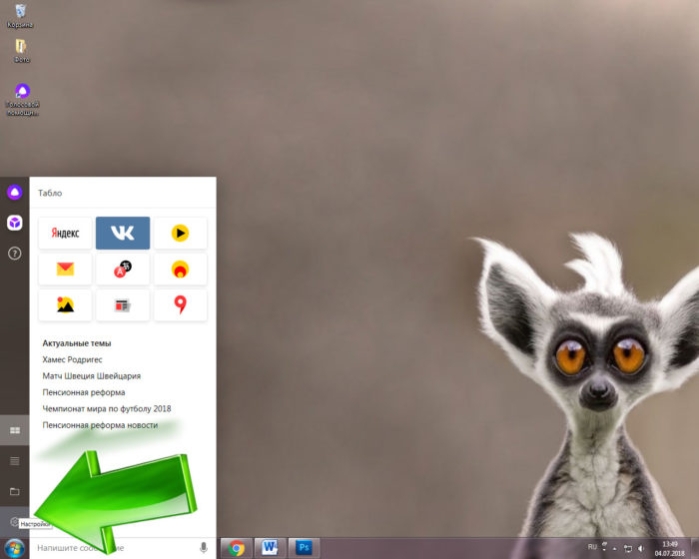Open Google Chrome from the taskbar
This screenshot has width=699, height=559.
coord(236,548)
